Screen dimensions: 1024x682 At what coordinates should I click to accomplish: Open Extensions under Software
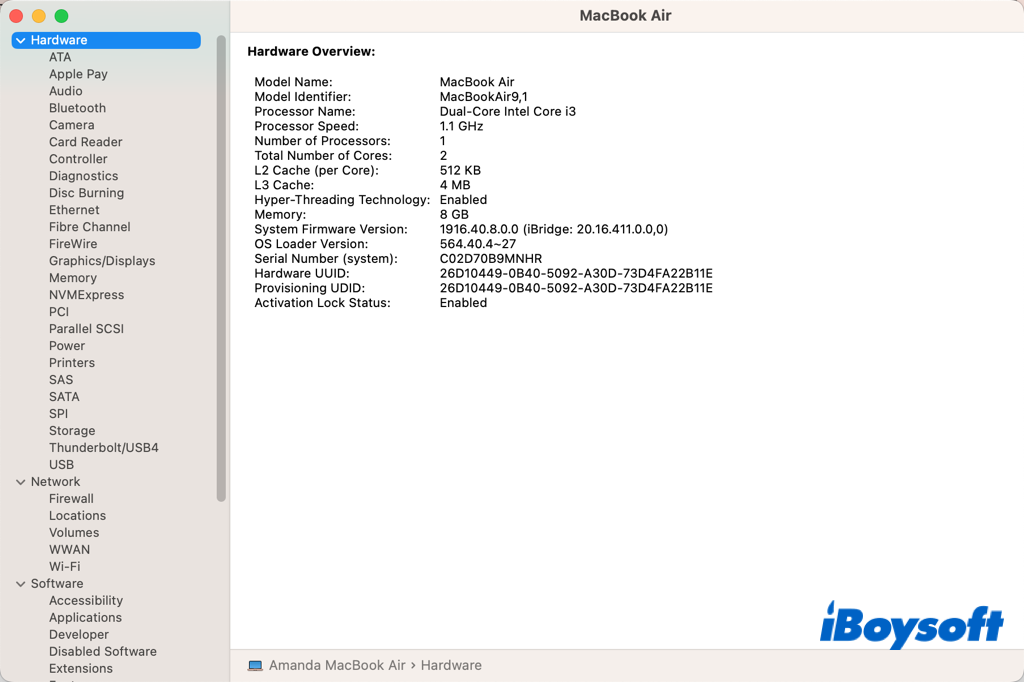click(x=80, y=669)
